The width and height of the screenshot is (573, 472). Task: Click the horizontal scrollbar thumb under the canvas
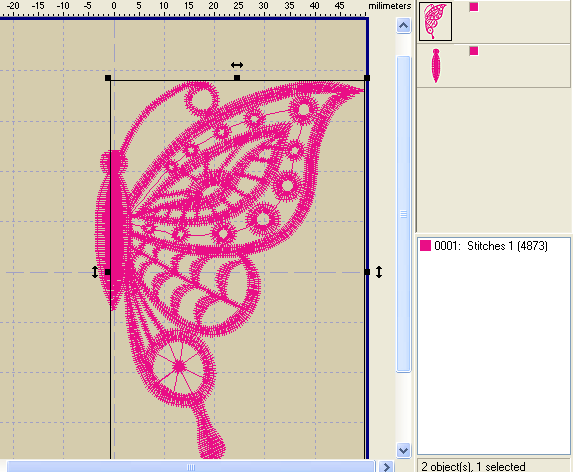pyautogui.click(x=191, y=467)
